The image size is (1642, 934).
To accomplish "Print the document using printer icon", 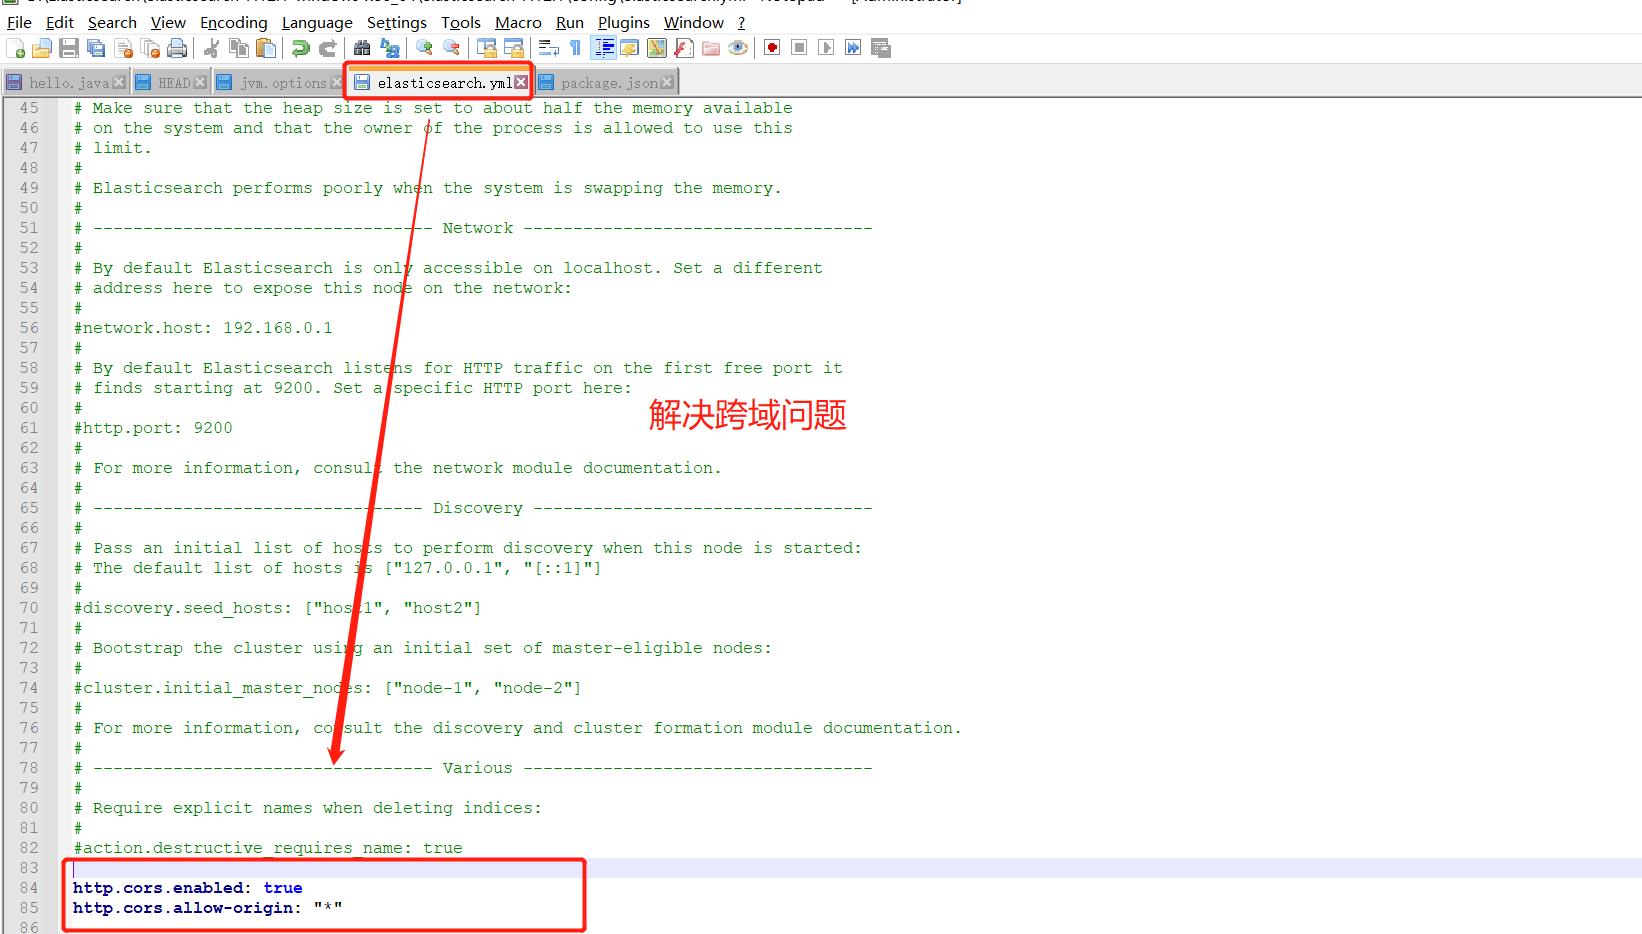I will coord(177,48).
